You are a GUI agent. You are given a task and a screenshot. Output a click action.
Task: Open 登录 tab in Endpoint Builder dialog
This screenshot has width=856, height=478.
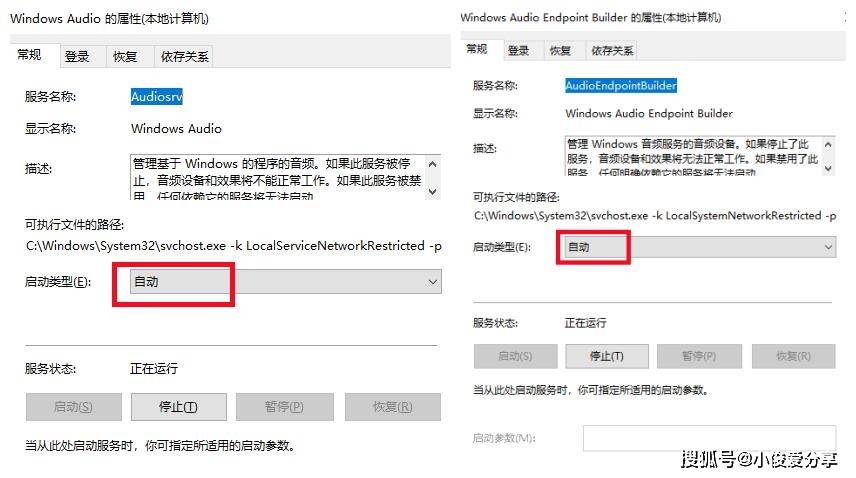518,51
